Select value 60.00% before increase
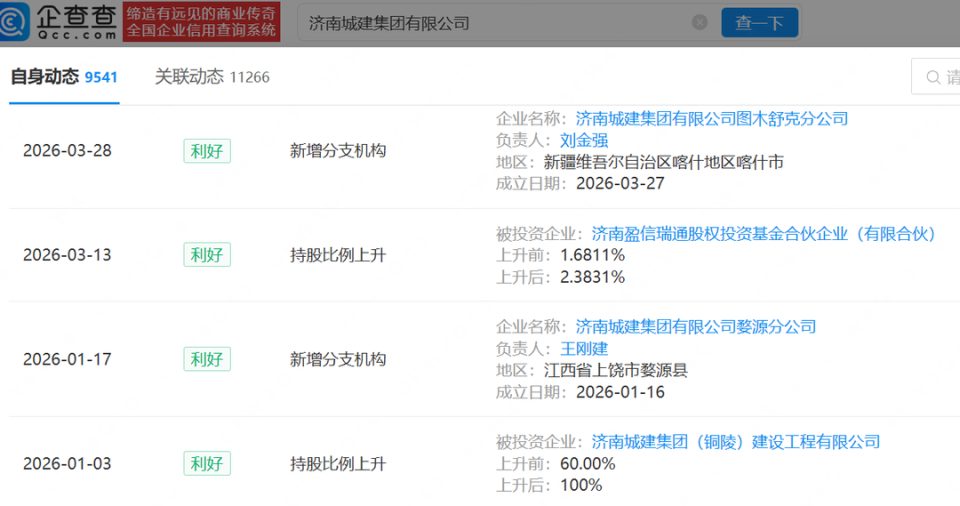The height and width of the screenshot is (506, 960). 587,464
